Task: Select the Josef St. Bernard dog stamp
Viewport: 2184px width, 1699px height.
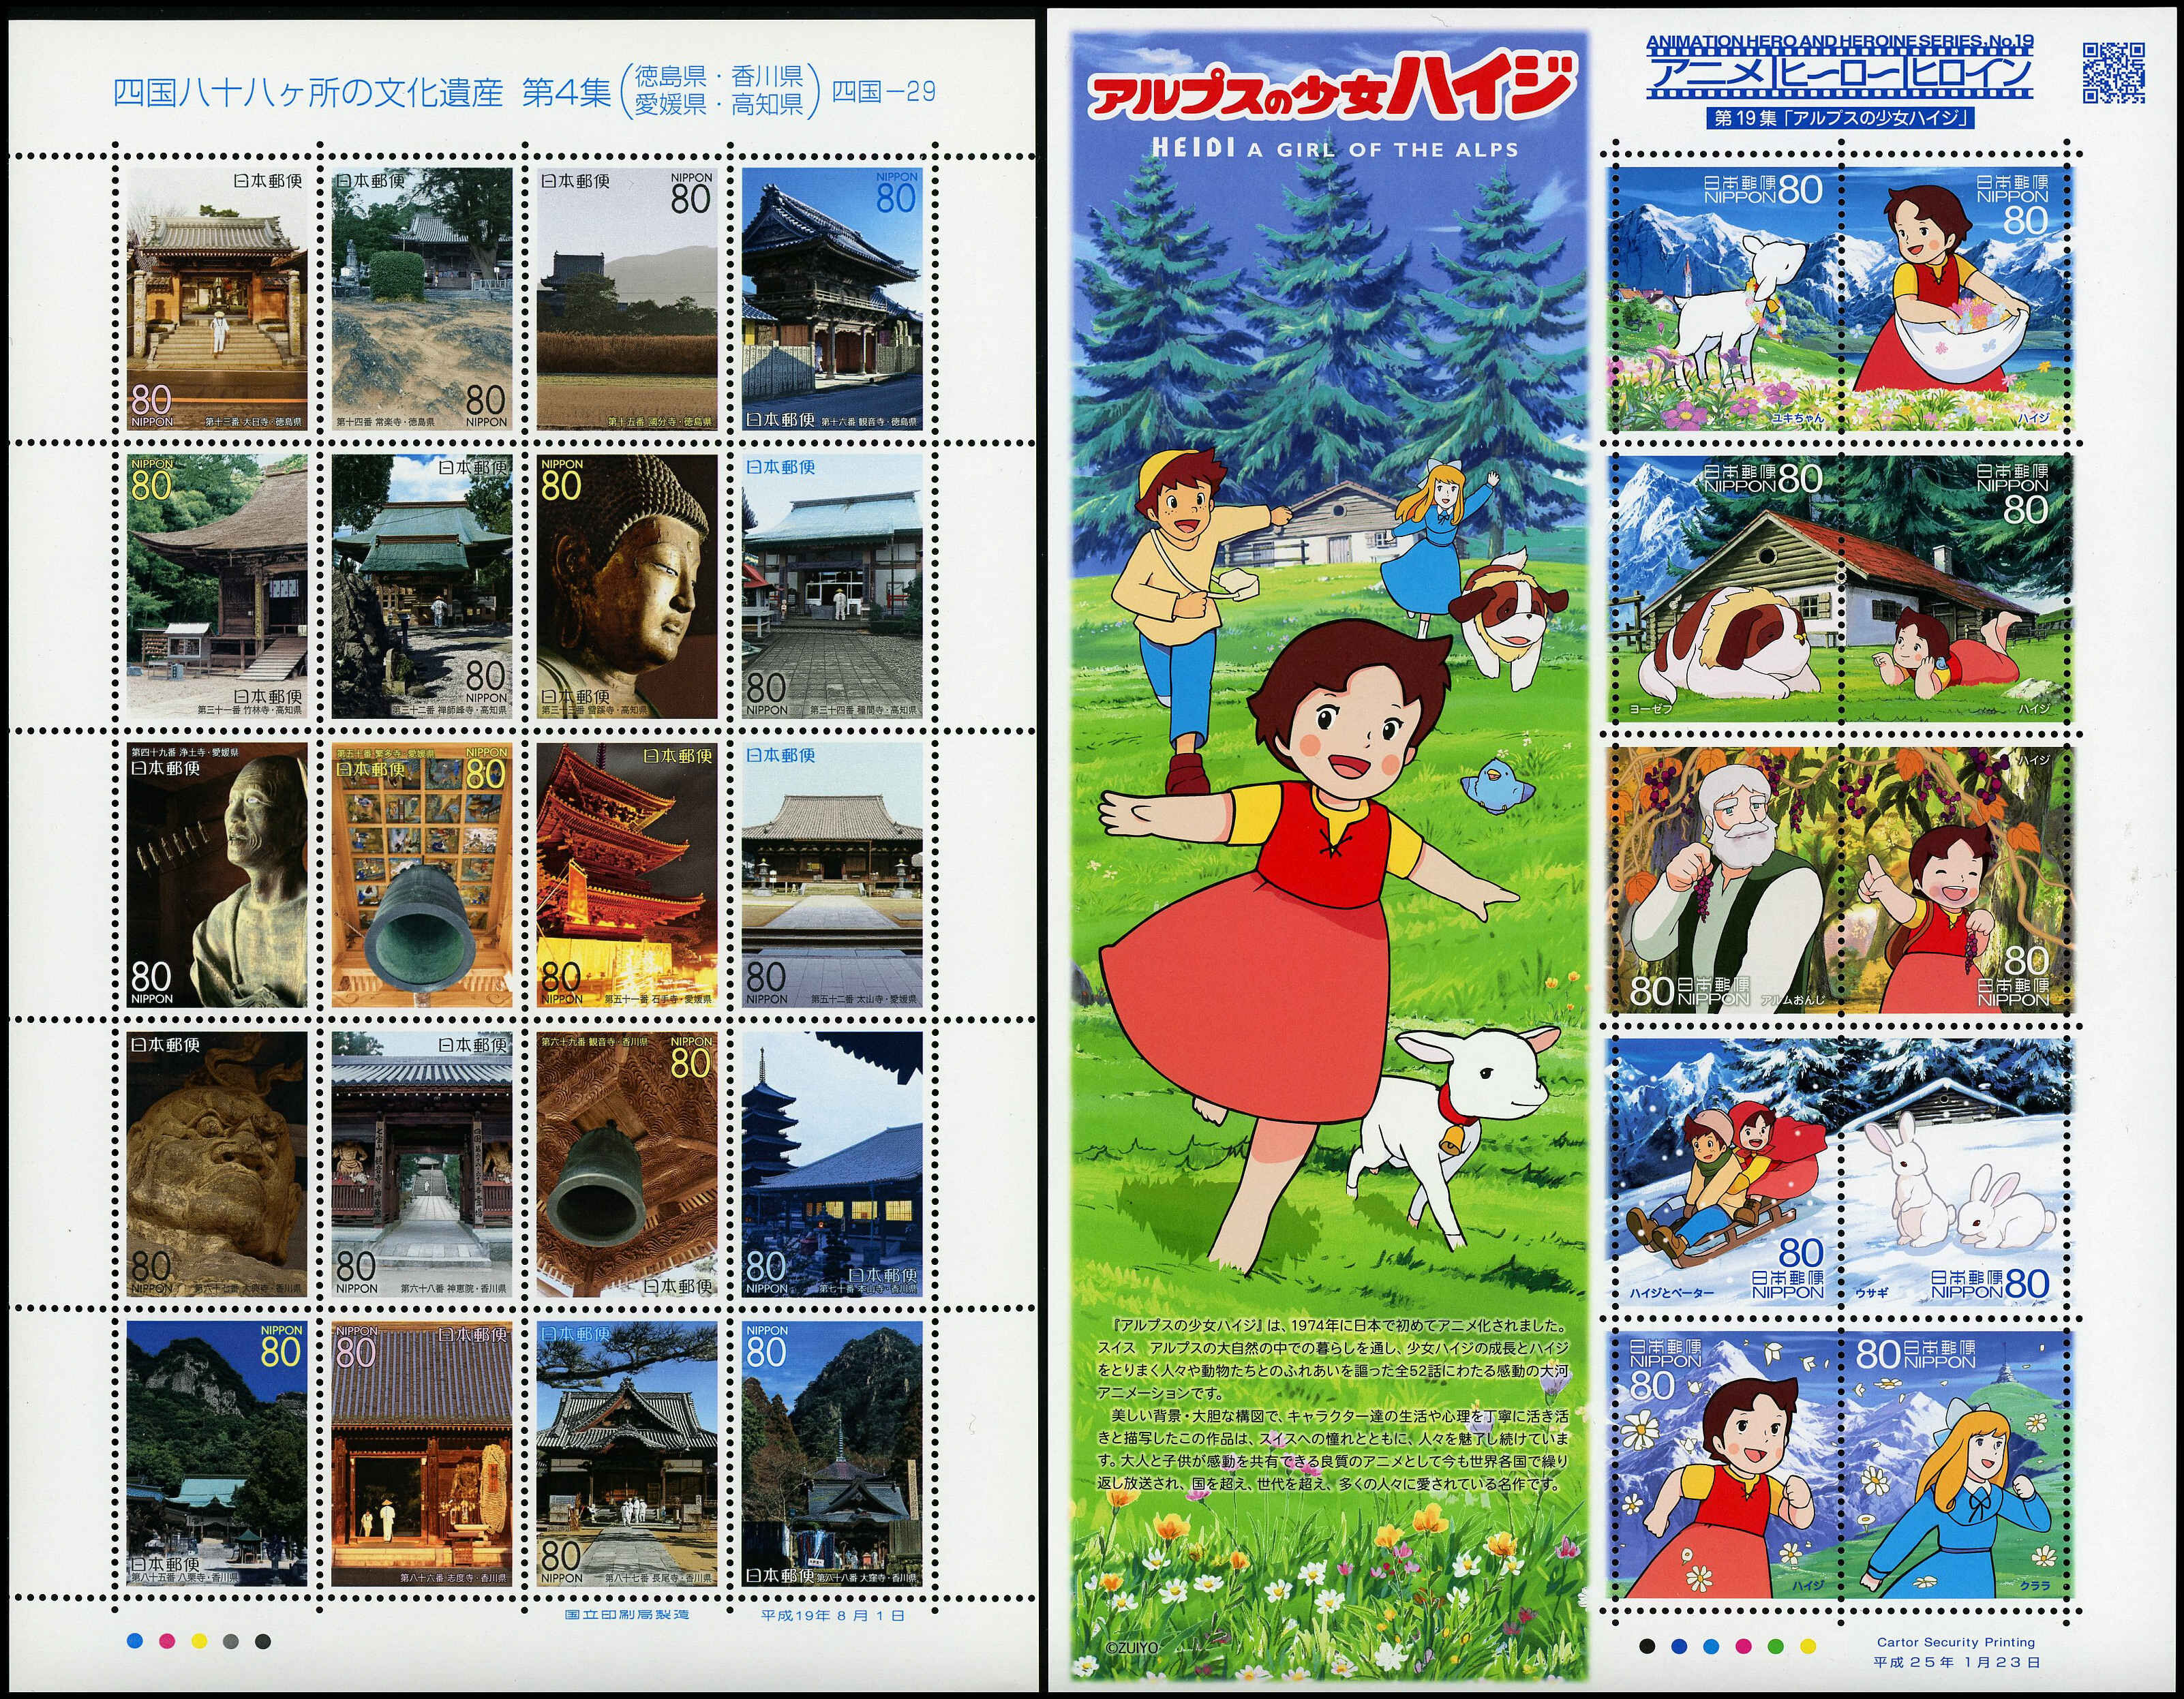Action: click(x=1724, y=588)
